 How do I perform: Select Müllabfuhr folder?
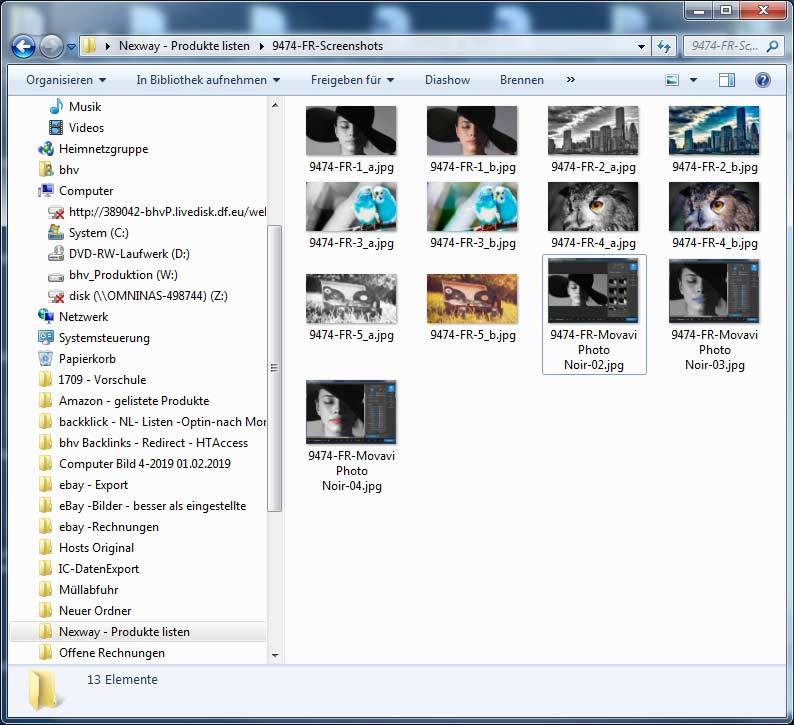pos(88,590)
